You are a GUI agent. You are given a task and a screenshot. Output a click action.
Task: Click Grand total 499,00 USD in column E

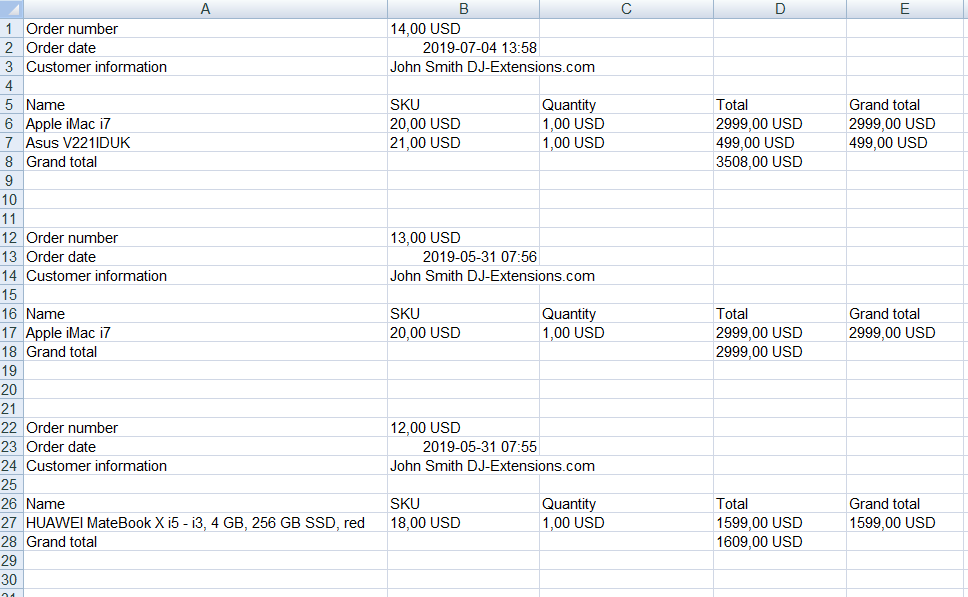click(907, 143)
